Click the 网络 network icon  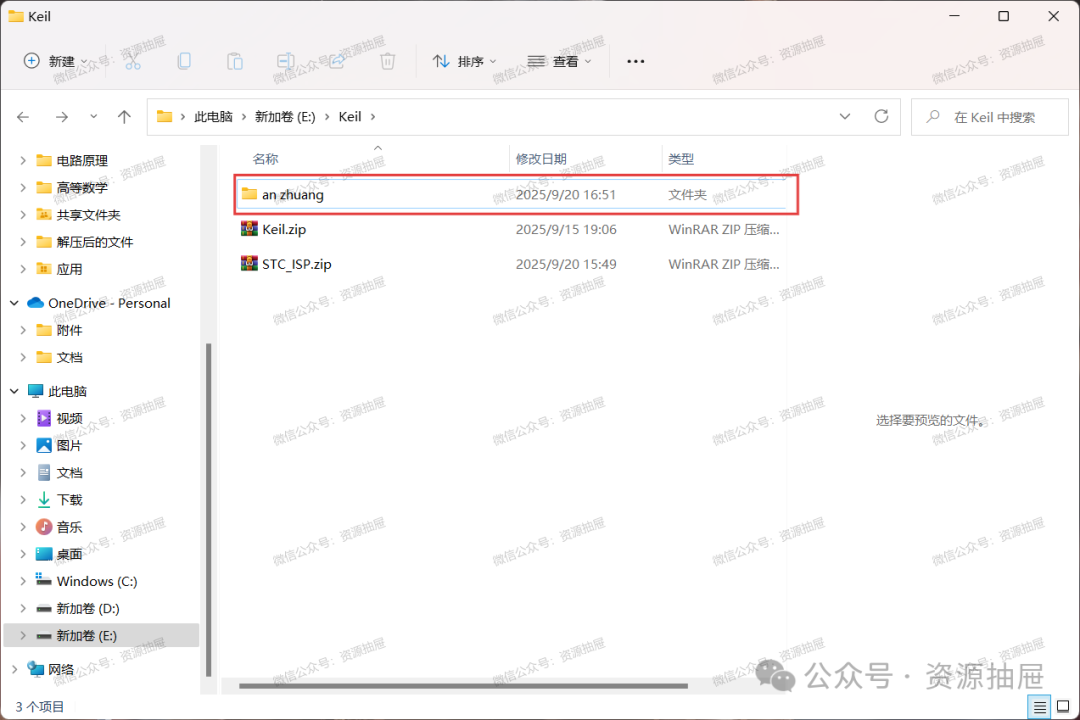pos(35,668)
